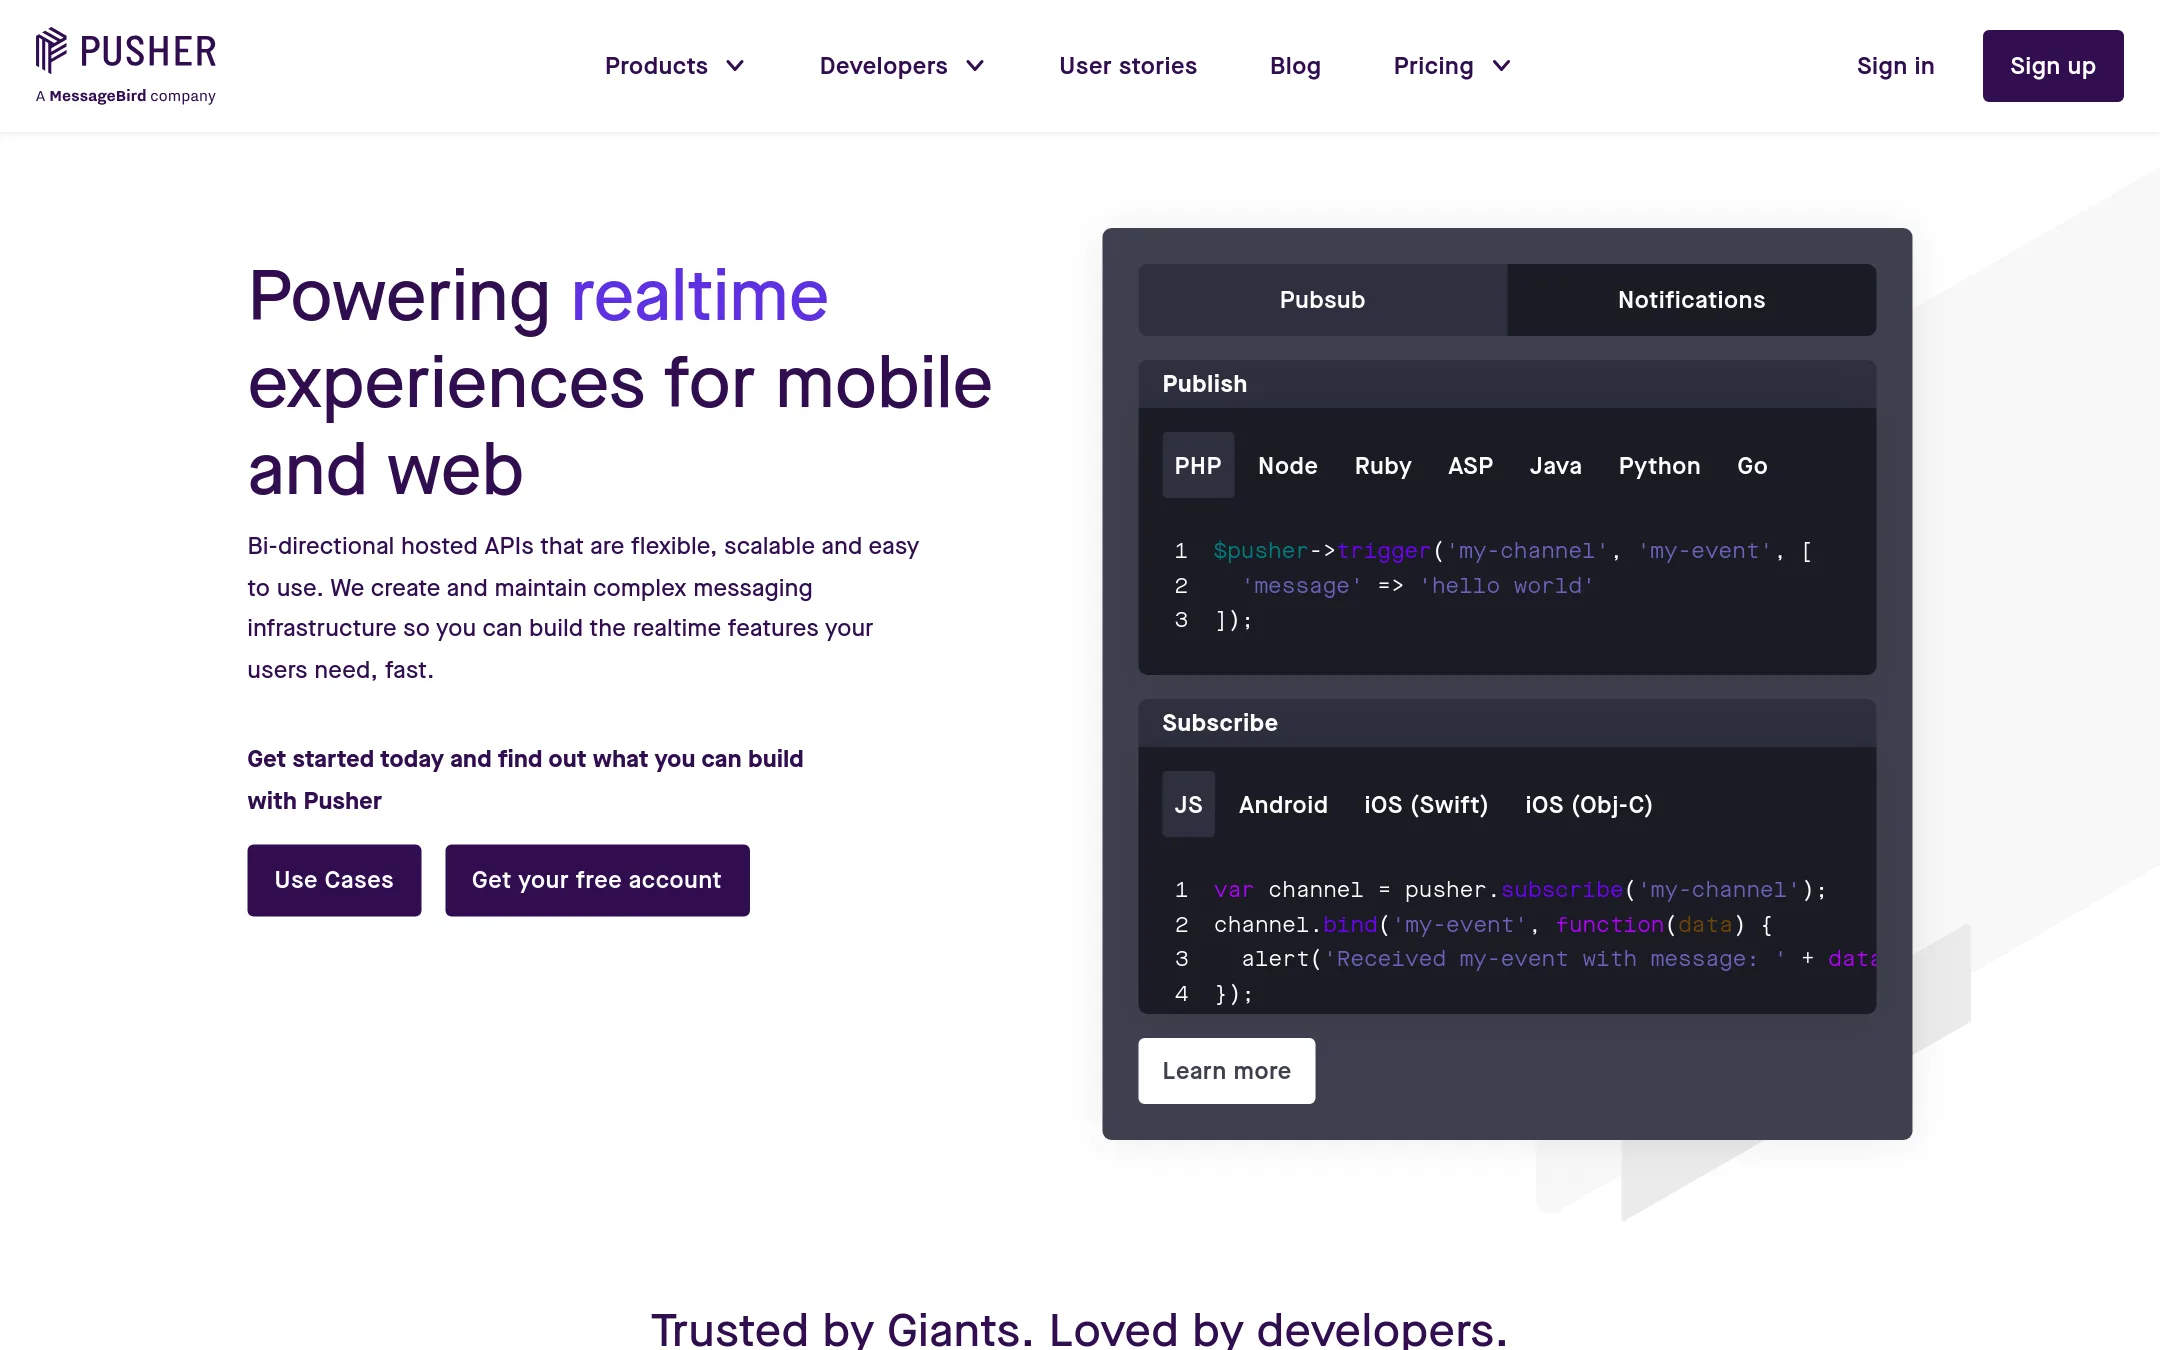Click the Developers menu label
Image resolution: width=2160 pixels, height=1350 pixels.
(x=883, y=66)
